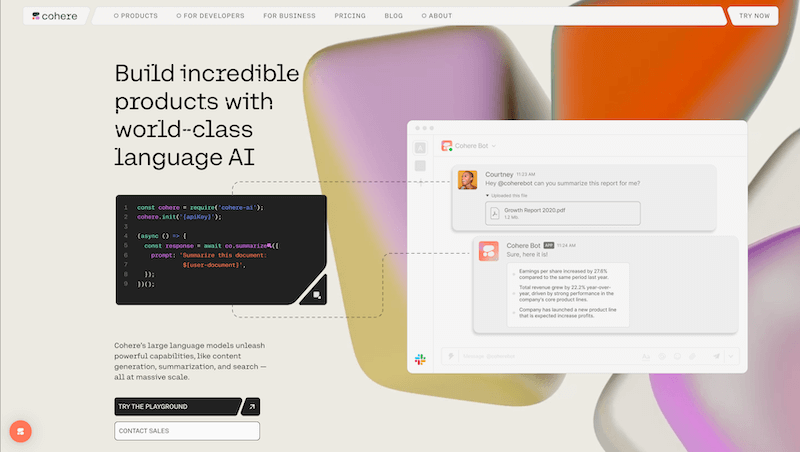Expand the Cohere Bot channel dropdown chevron
The height and width of the screenshot is (452, 800).
pos(494,146)
